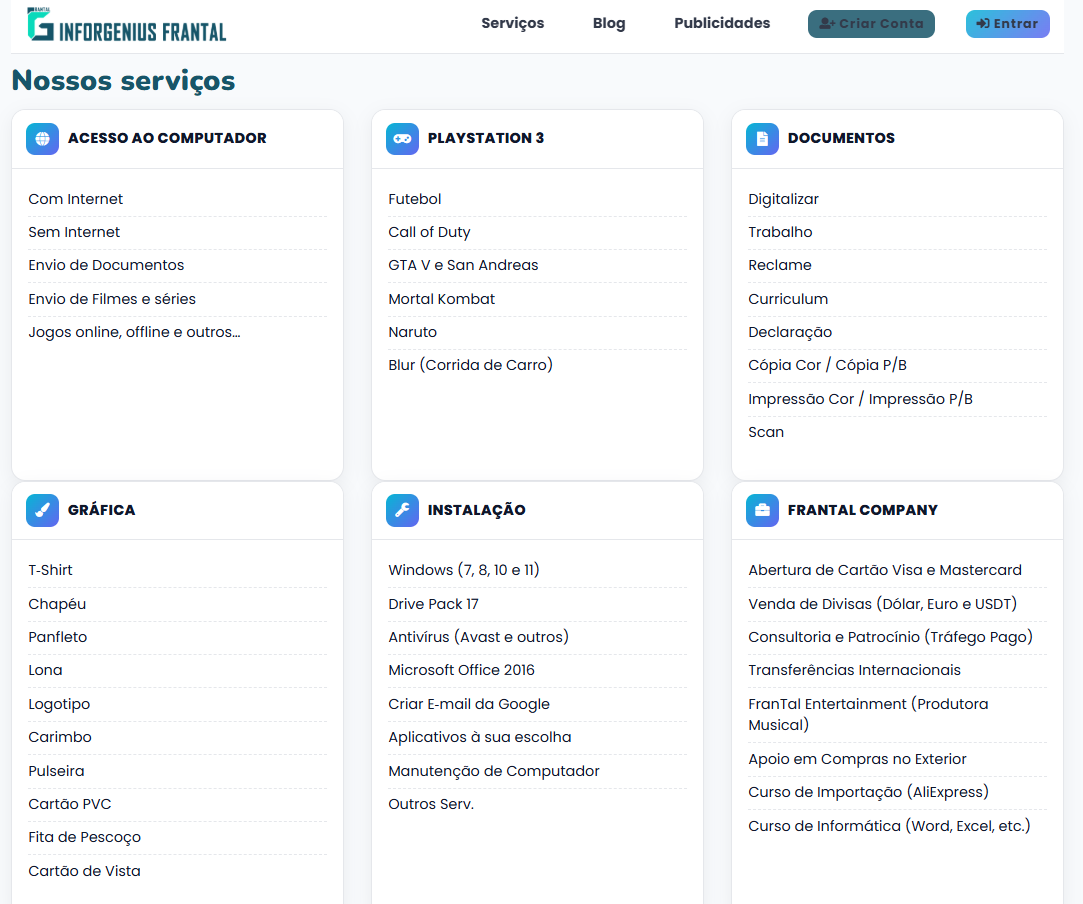Click the globe icon beside Acesso ao Computador
Viewport: 1083px width, 904px height.
42,139
